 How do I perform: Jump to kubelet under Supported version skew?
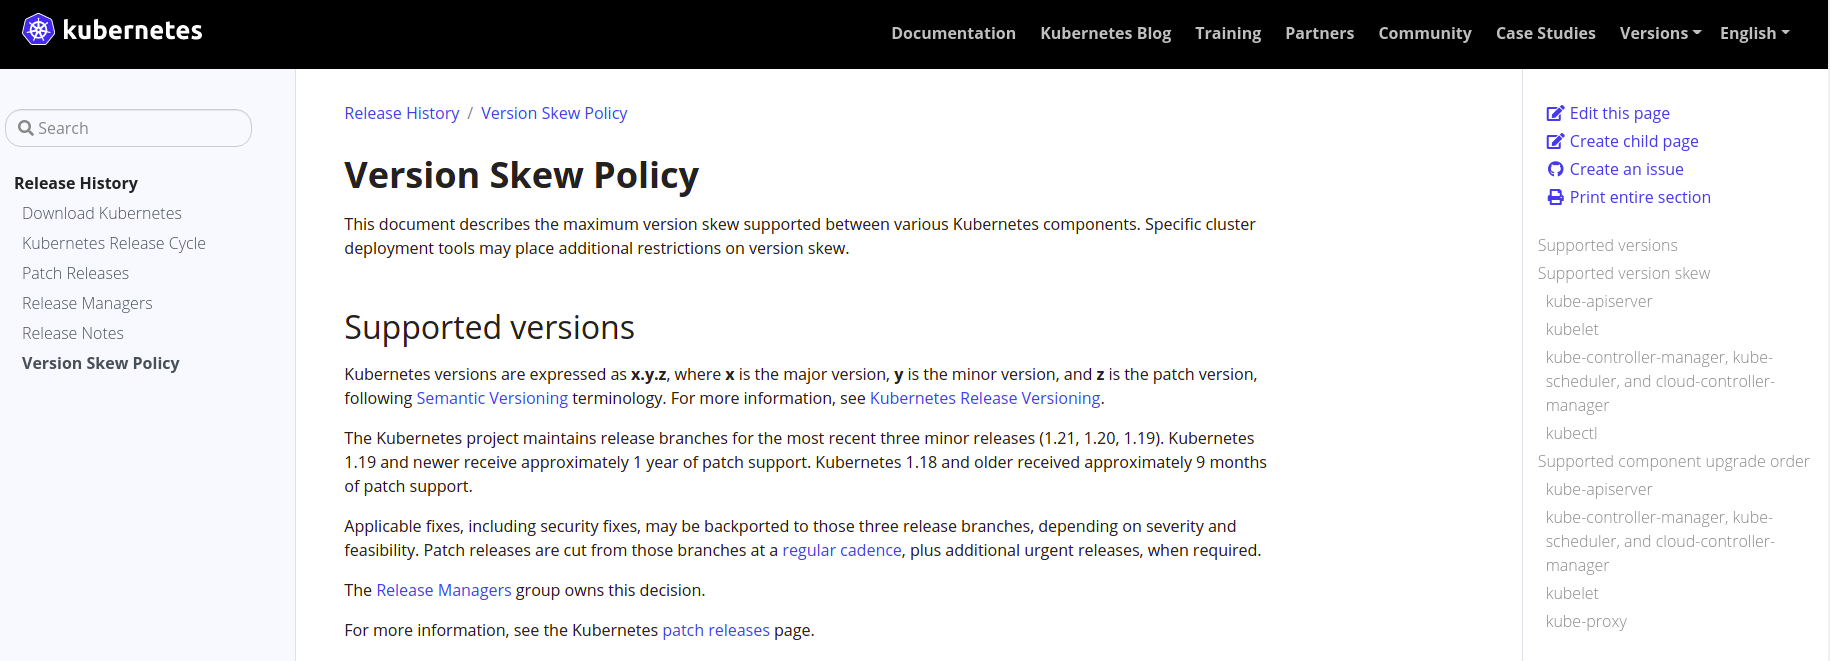[x=1572, y=329]
